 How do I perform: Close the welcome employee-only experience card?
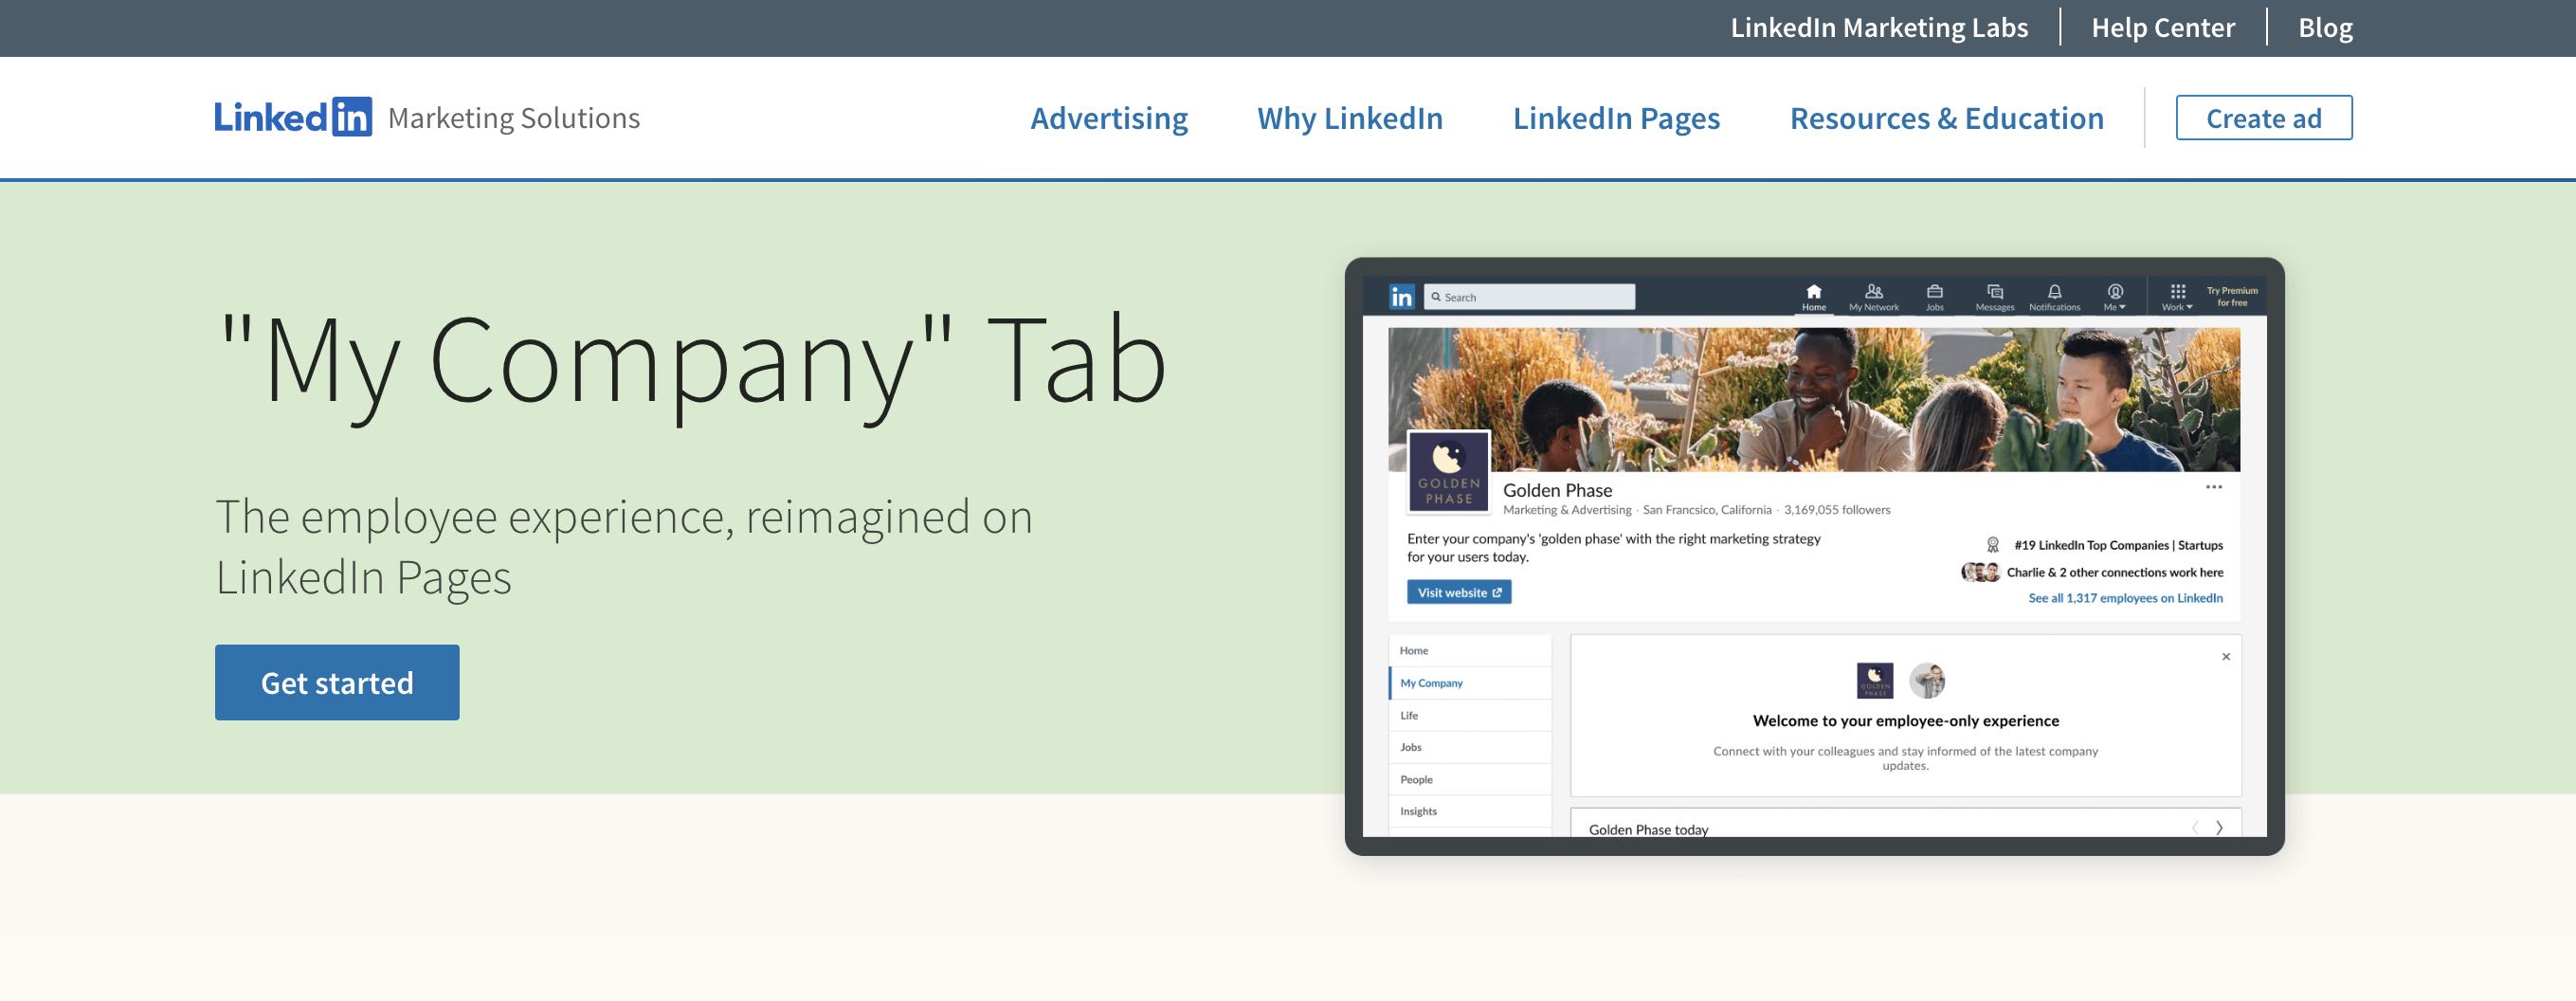tap(2226, 657)
